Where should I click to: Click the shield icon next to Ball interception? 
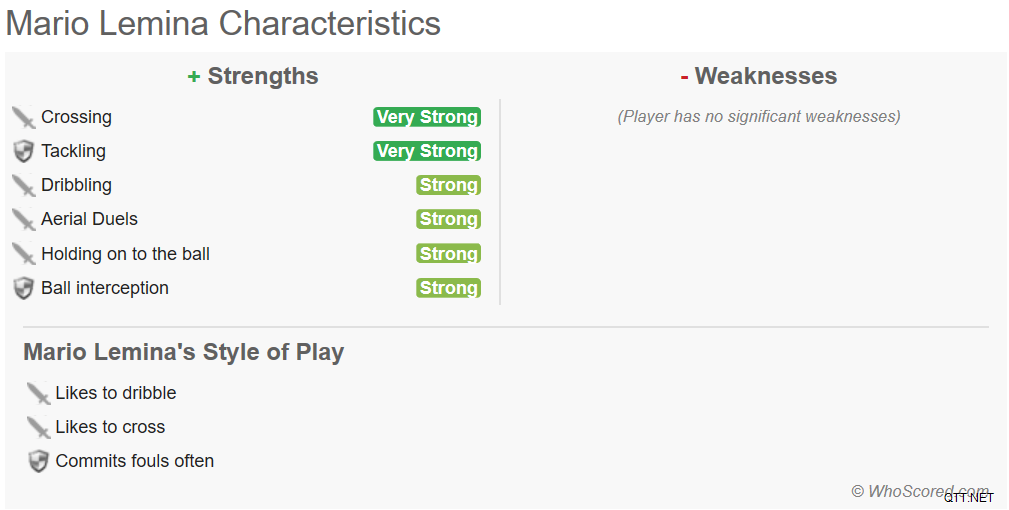click(x=24, y=289)
